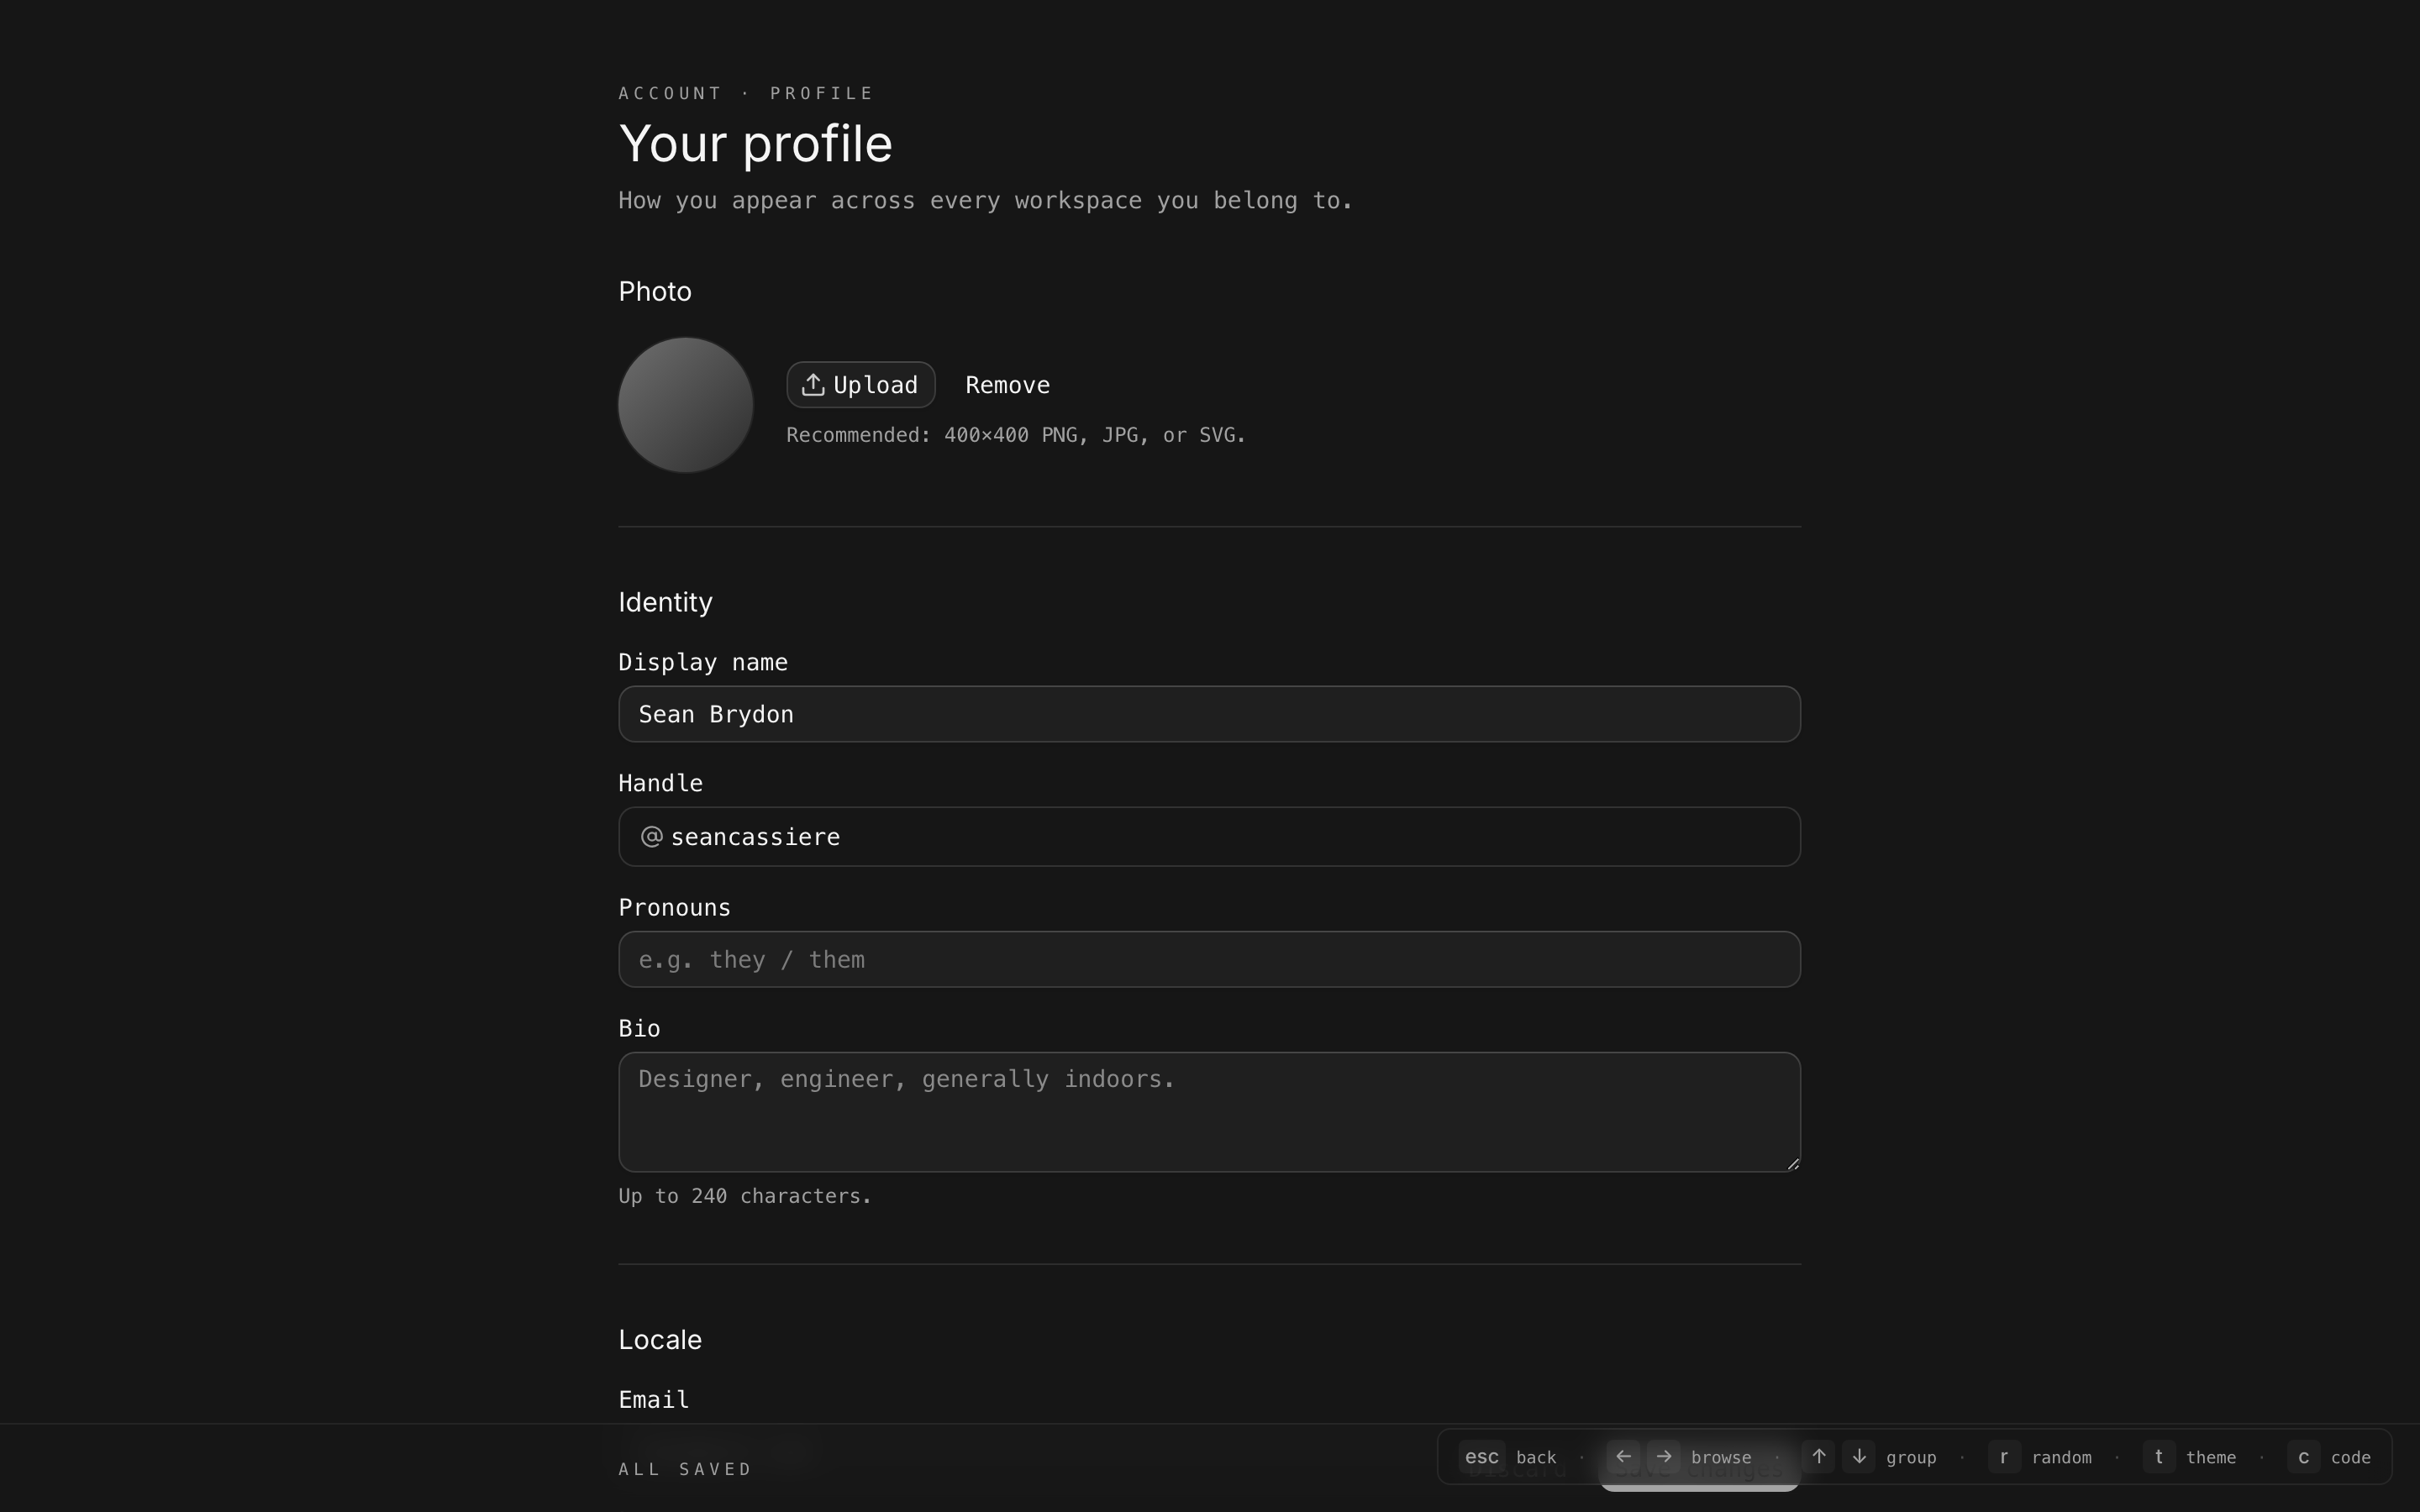
Task: Click the right arrow browse key
Action: [1664, 1457]
